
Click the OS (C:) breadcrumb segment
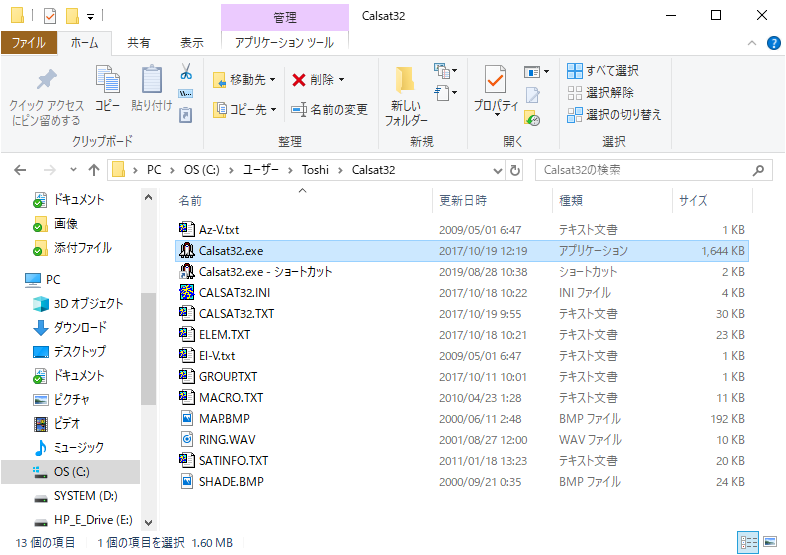point(202,170)
